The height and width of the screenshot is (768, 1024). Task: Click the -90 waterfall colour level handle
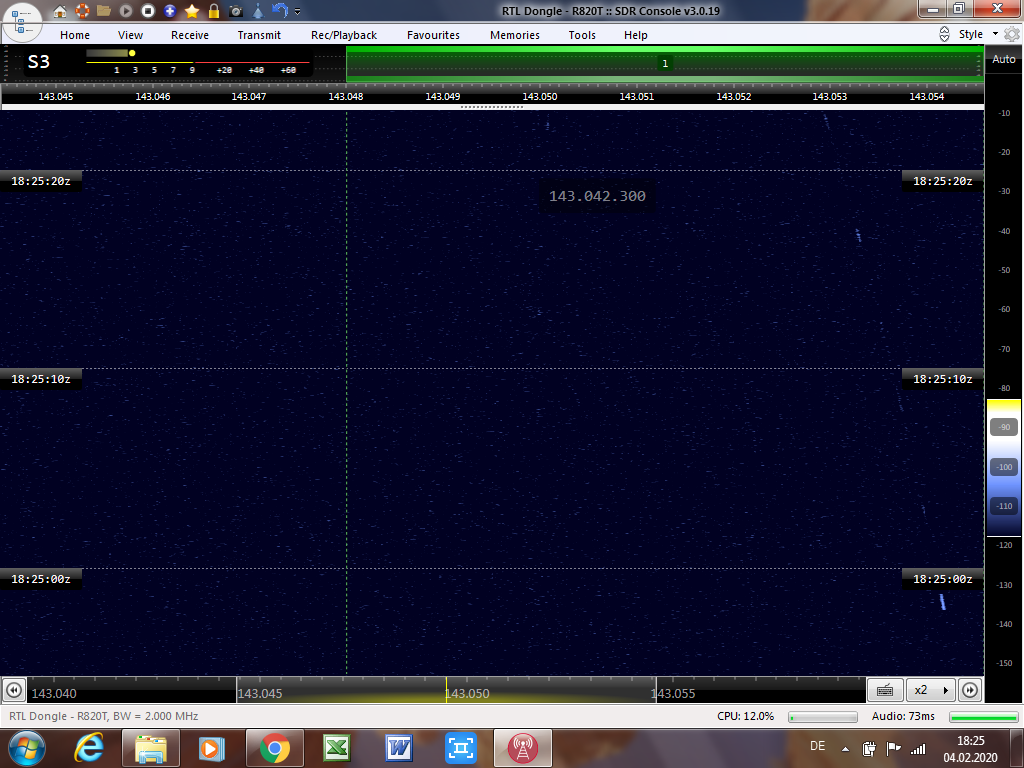[x=1004, y=427]
